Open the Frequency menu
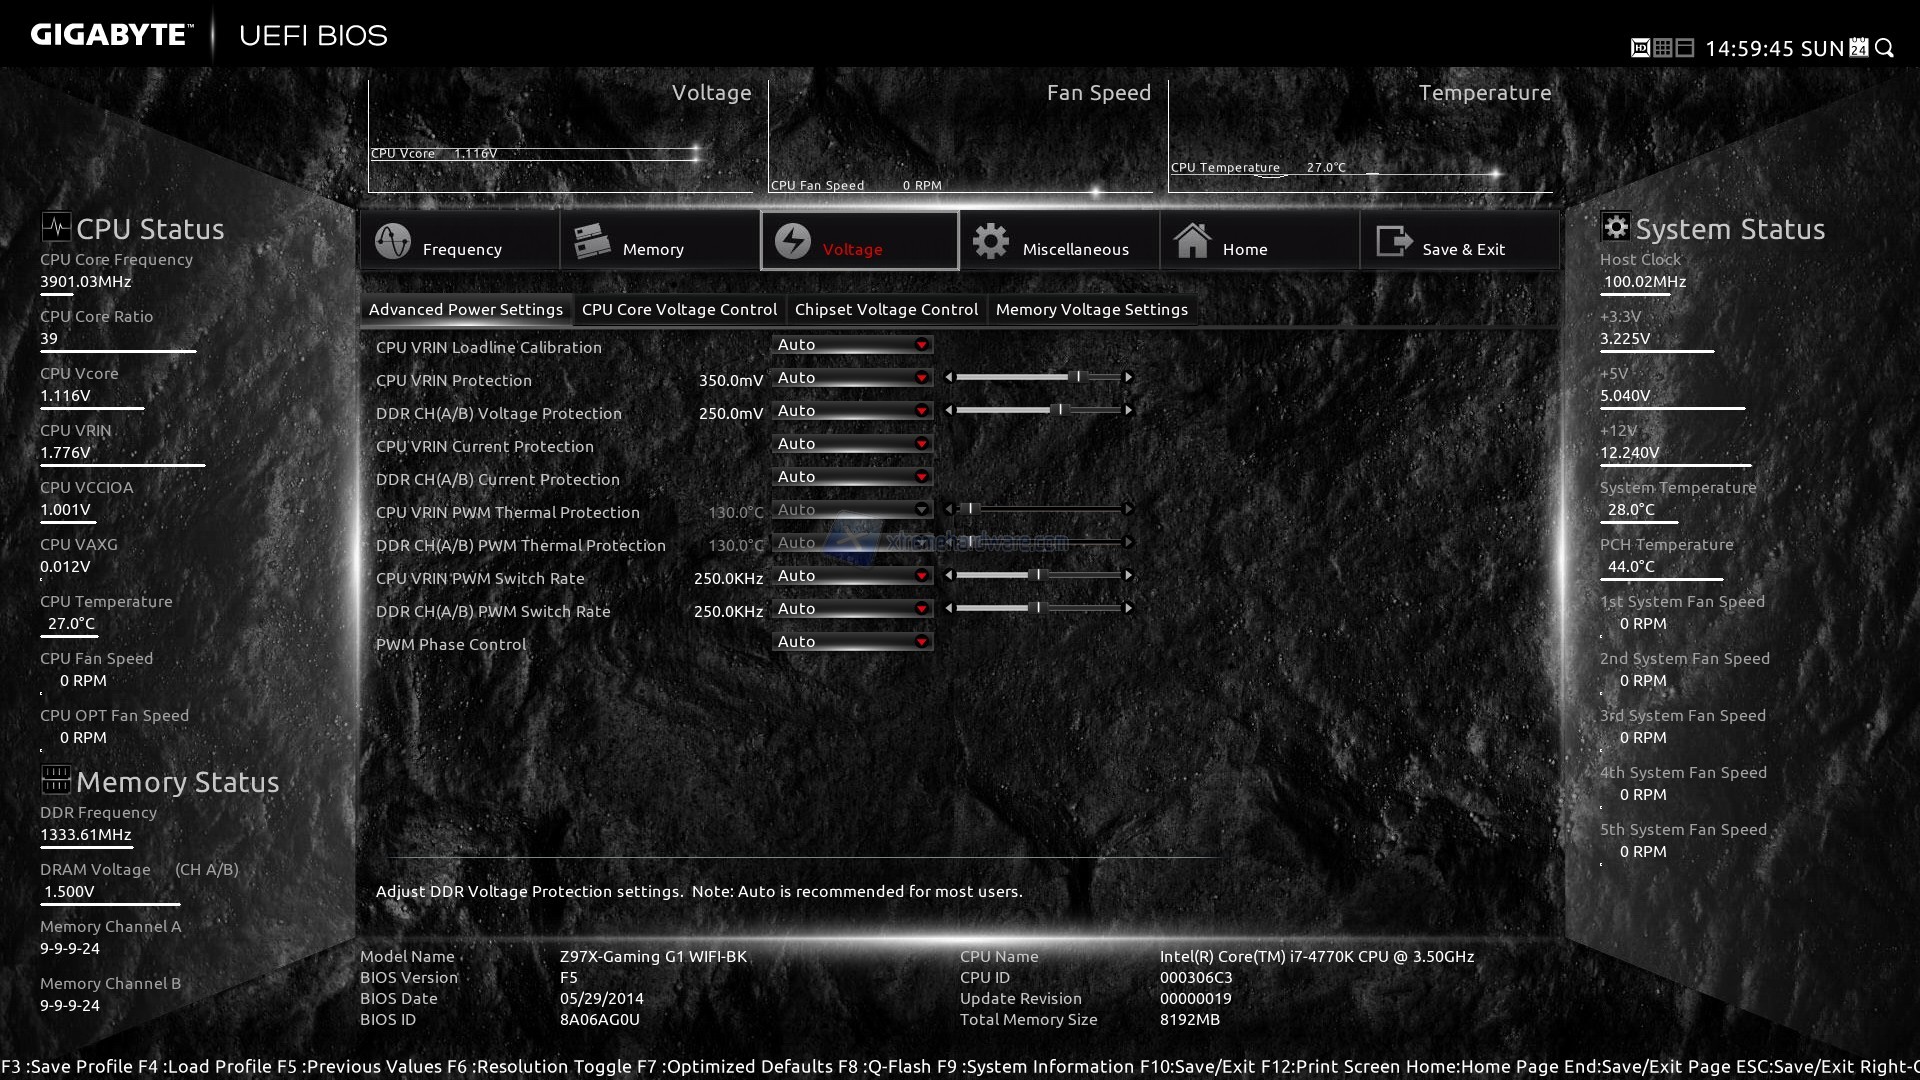 tap(459, 241)
